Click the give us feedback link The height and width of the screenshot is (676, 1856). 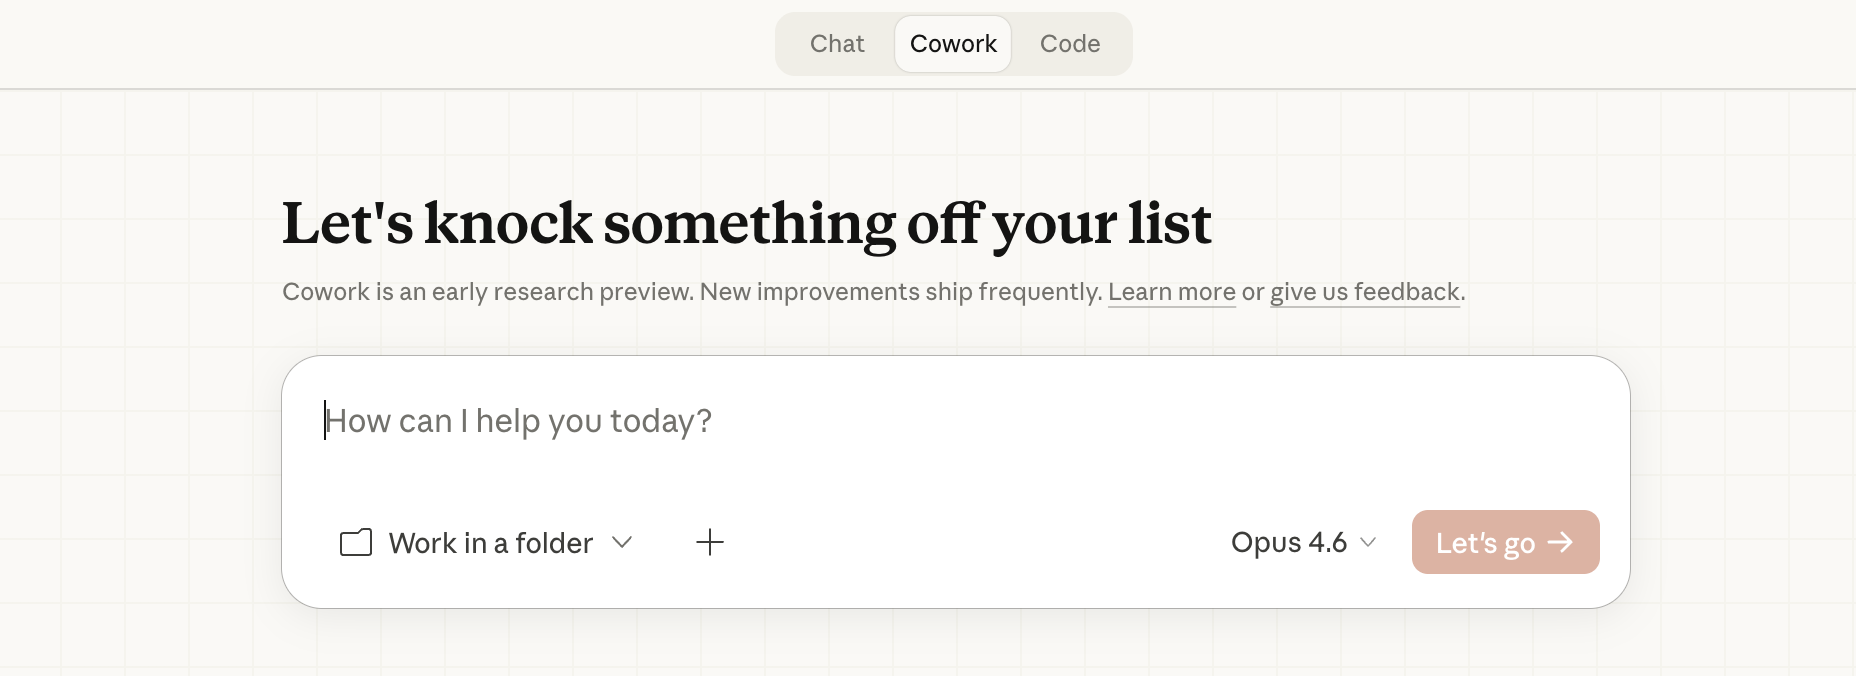point(1364,292)
